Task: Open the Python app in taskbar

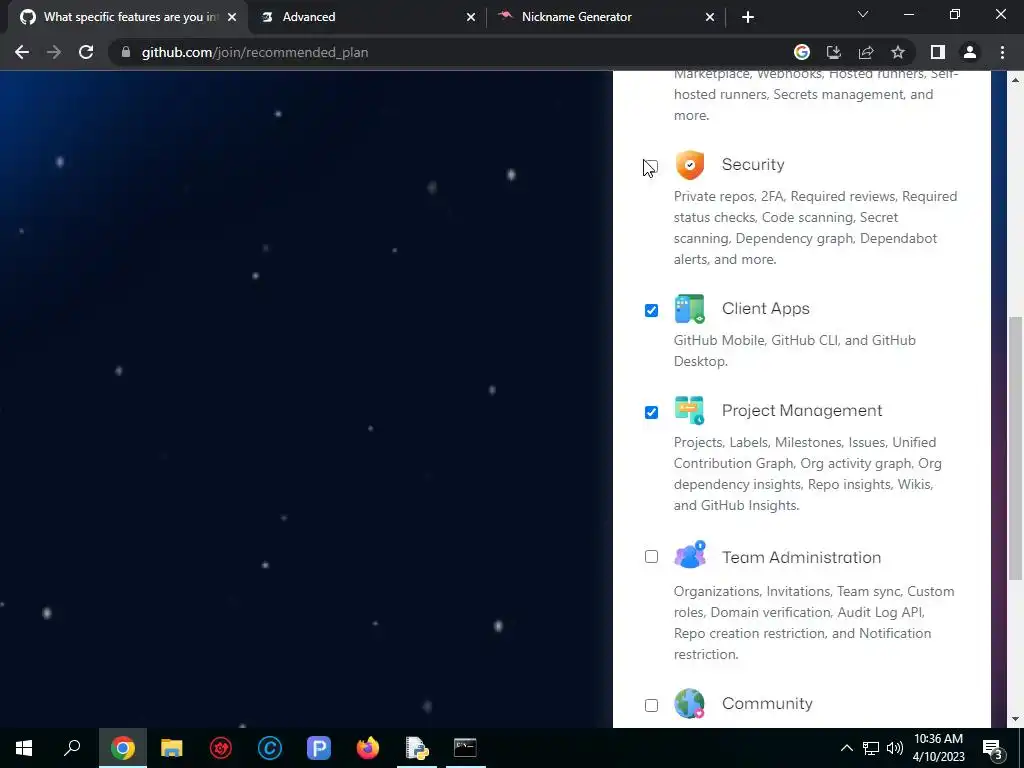Action: pyautogui.click(x=417, y=748)
